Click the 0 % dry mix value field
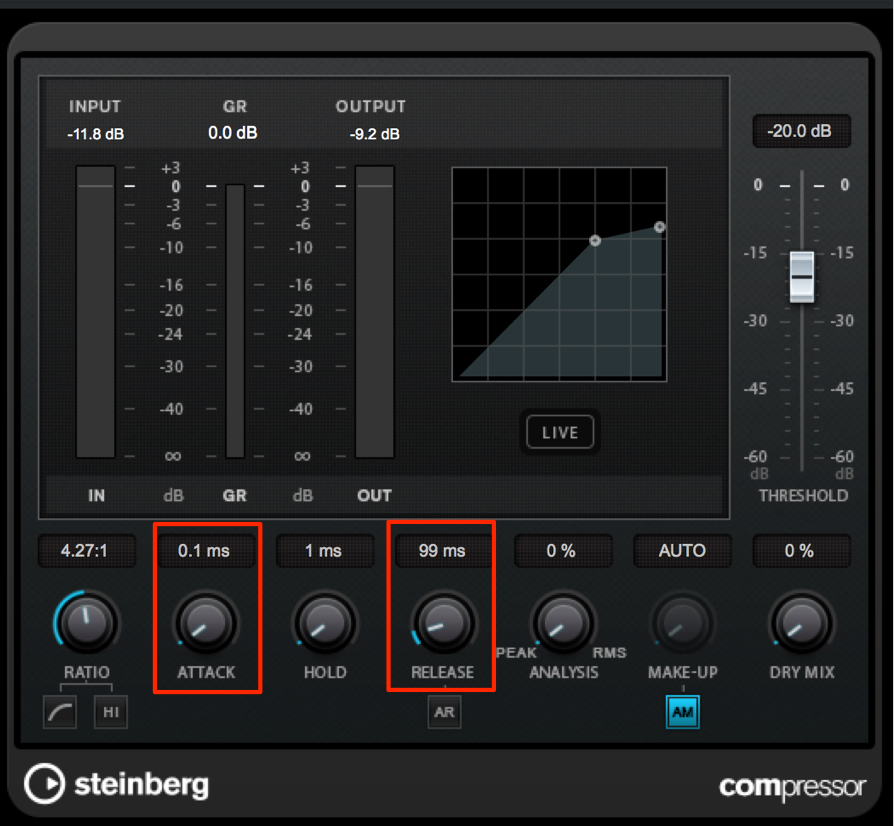The height and width of the screenshot is (826, 894). pos(802,551)
